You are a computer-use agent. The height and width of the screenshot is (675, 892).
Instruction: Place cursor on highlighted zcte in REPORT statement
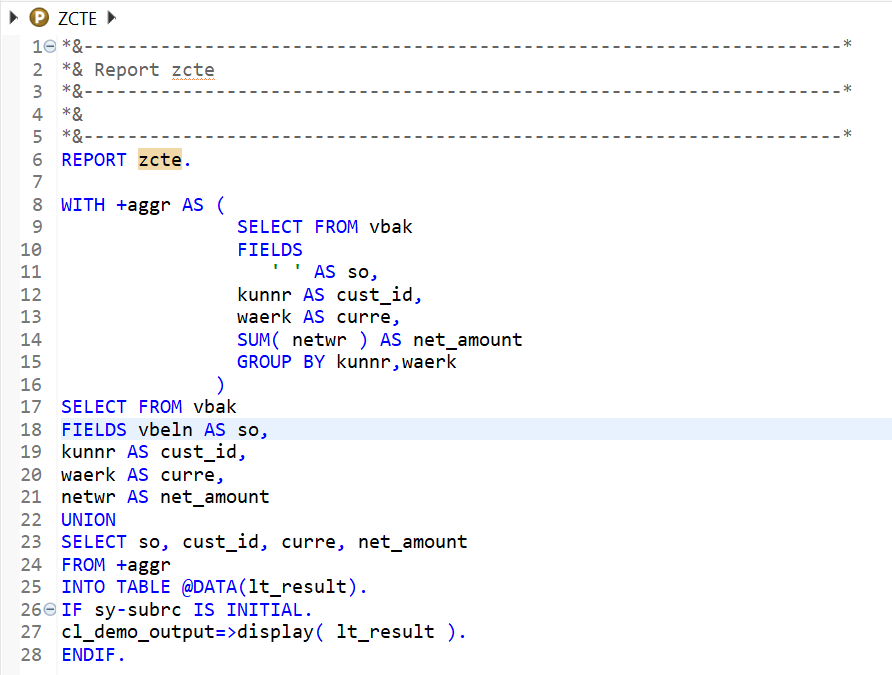[160, 160]
